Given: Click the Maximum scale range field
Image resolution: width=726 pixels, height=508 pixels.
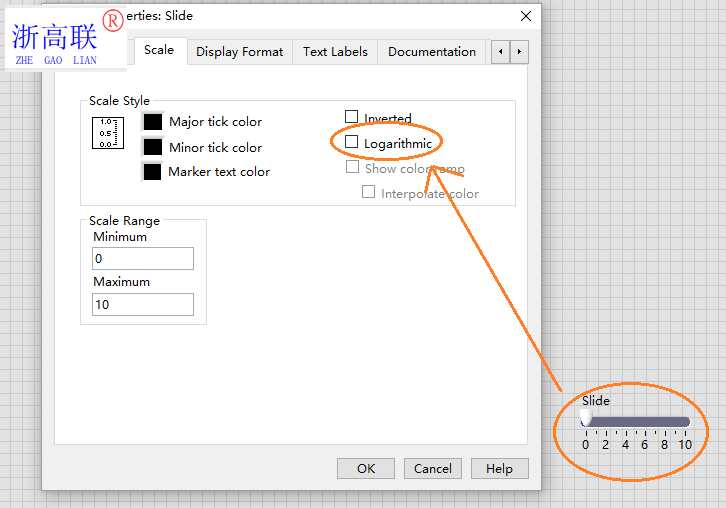Looking at the screenshot, I should [x=142, y=304].
